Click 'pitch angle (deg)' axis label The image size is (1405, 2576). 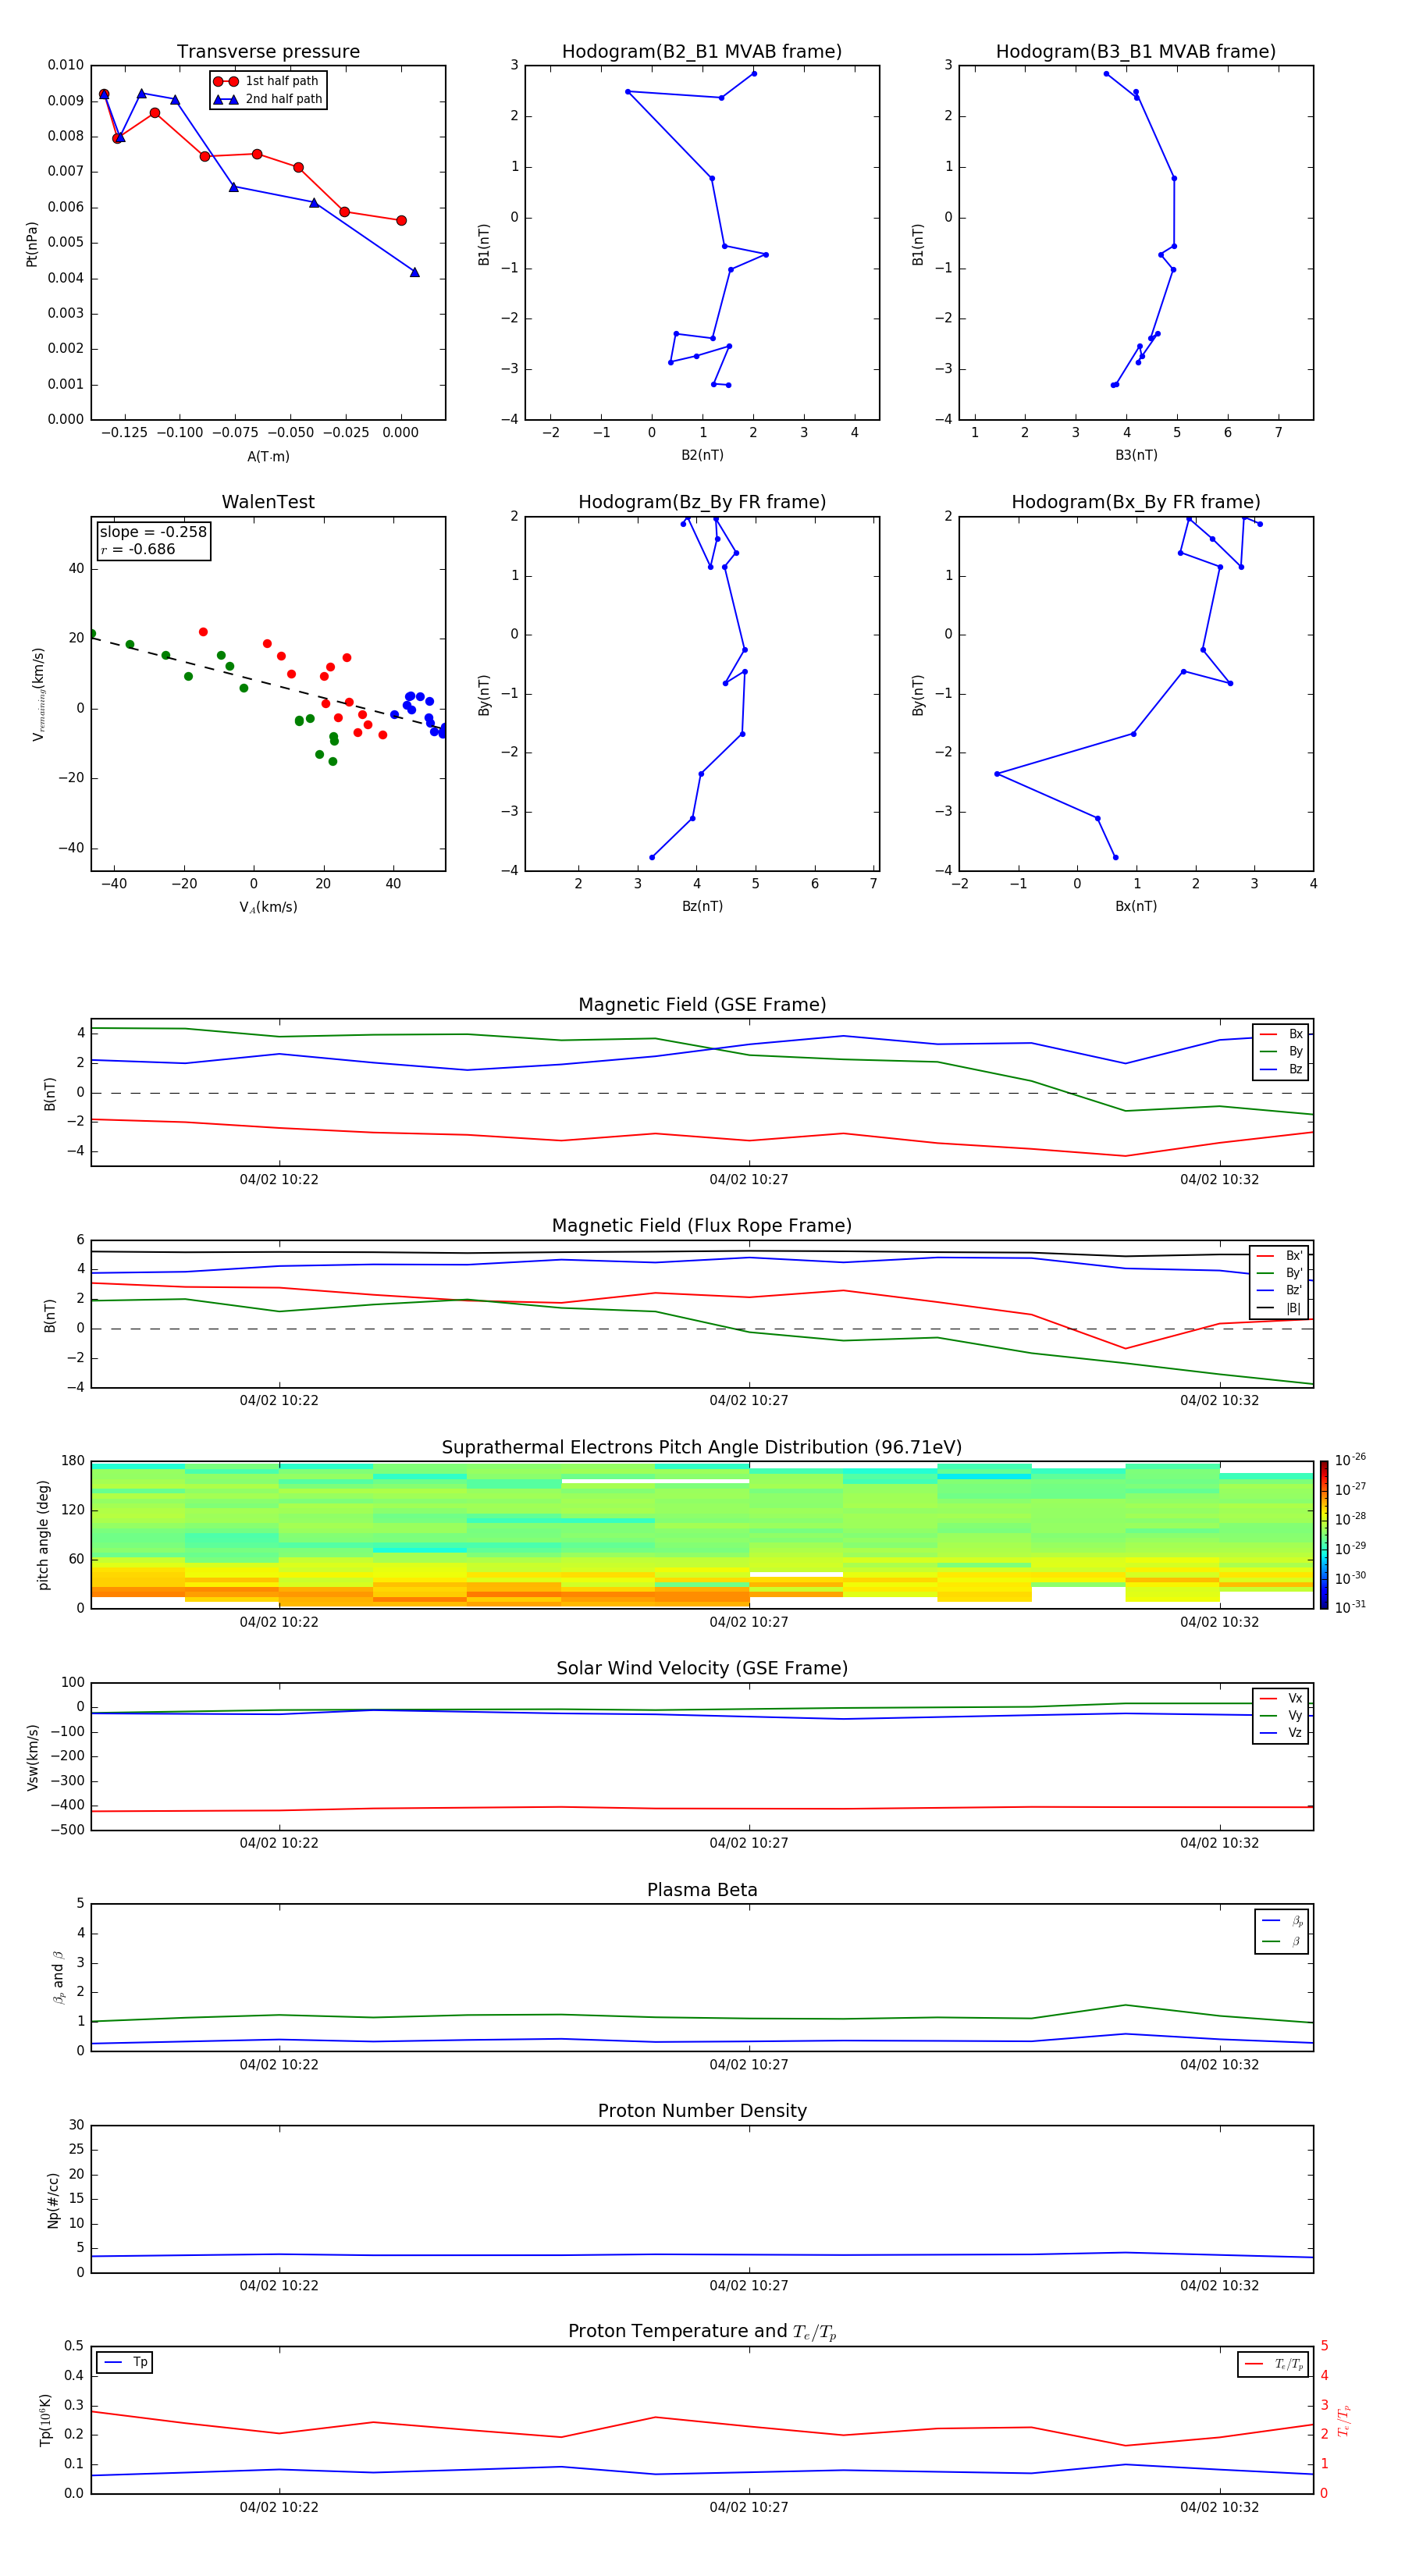click(x=43, y=1535)
